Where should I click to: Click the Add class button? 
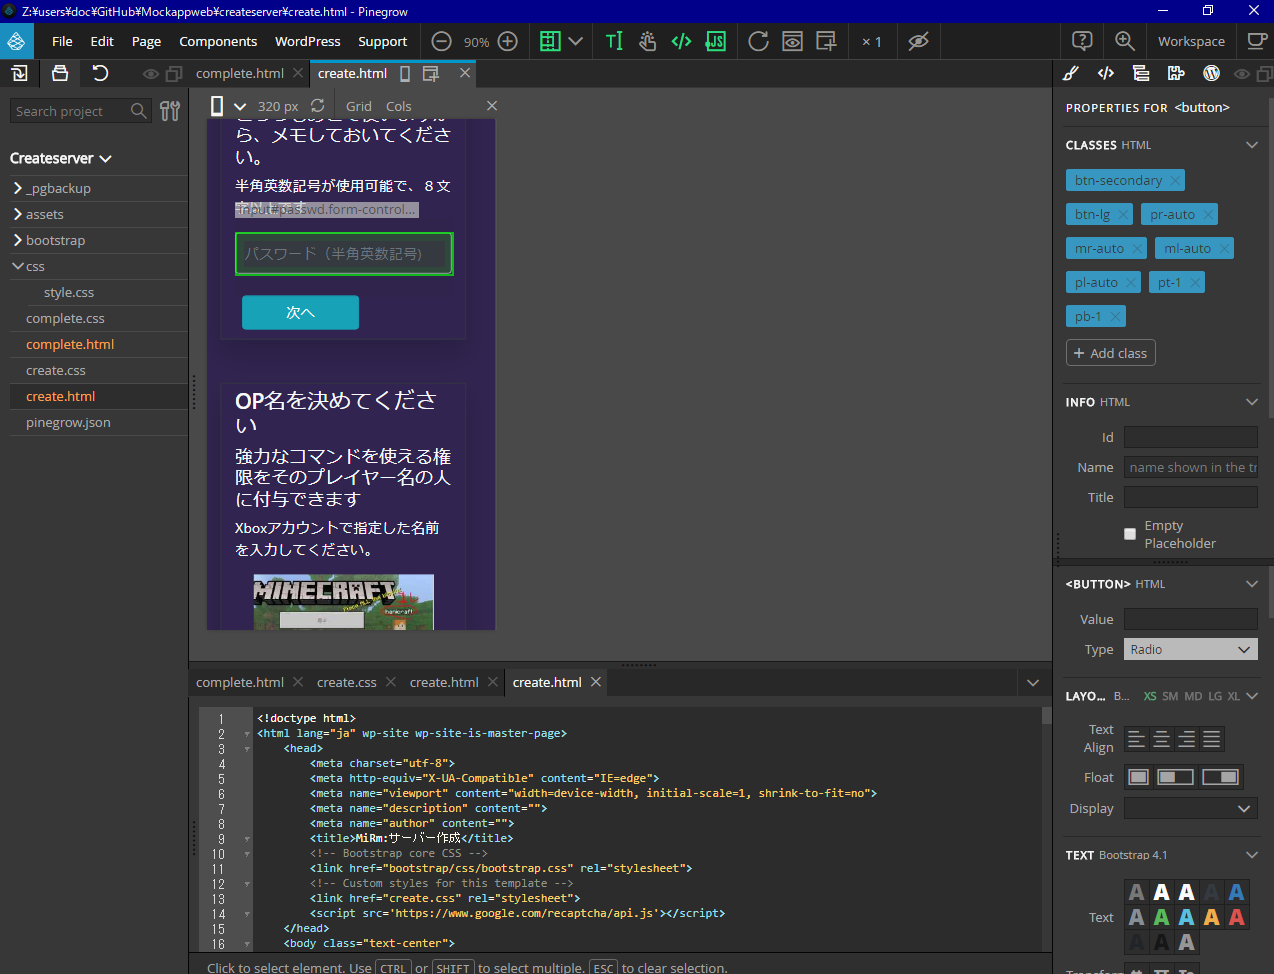[x=1110, y=353]
